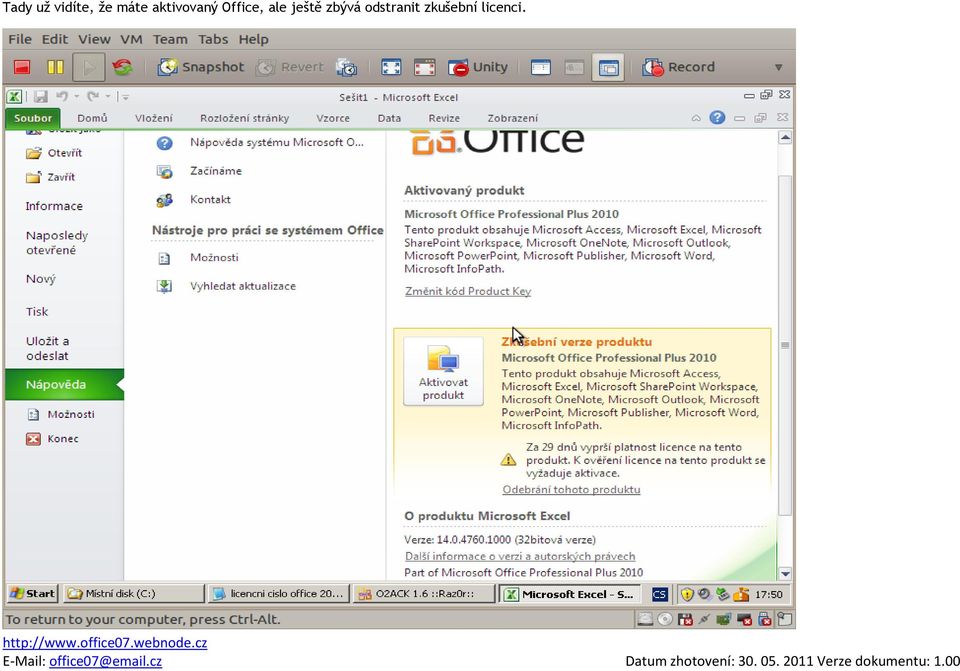
Task: Click the Revert snapshot button
Action: coord(290,67)
